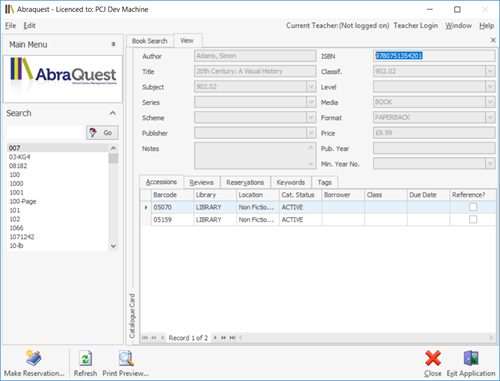Open the Min. Year No. dropdown

490,163
